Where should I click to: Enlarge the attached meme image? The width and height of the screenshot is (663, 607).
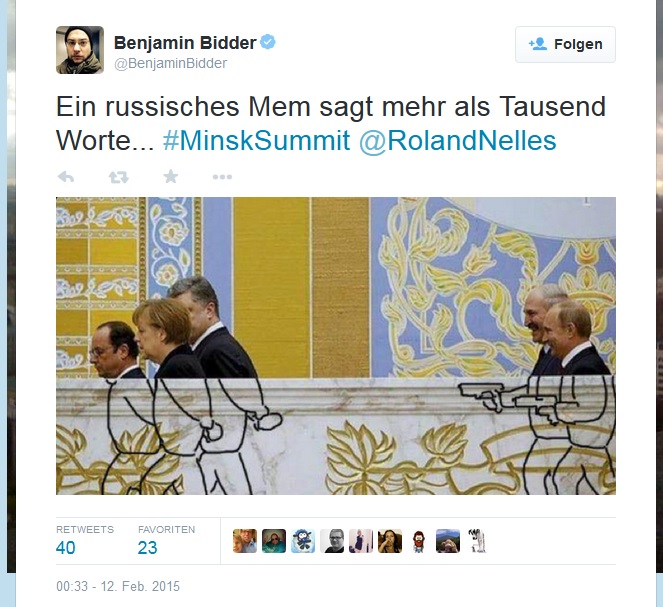click(336, 346)
